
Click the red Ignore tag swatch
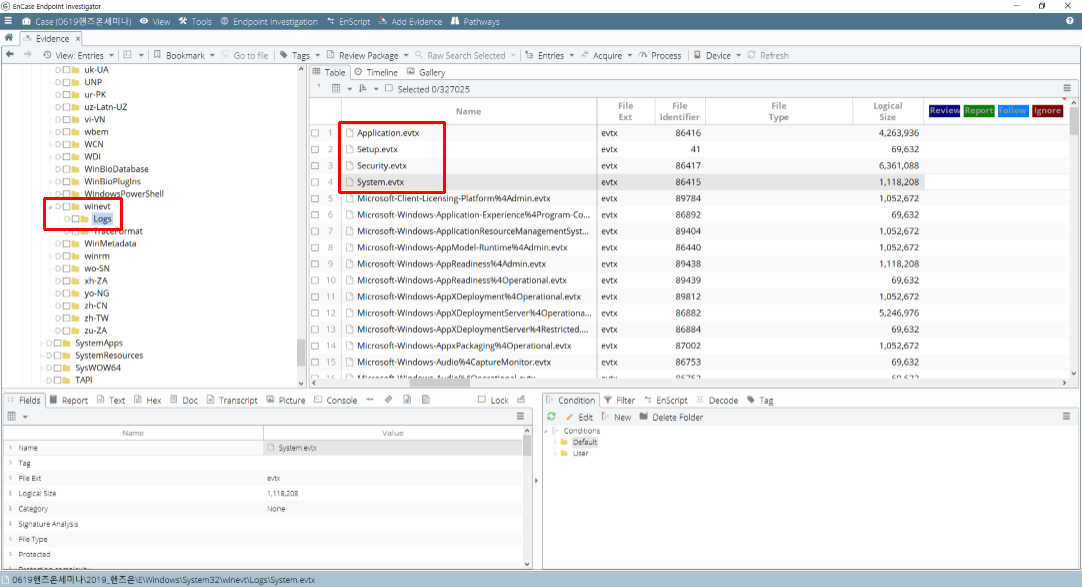click(1047, 111)
